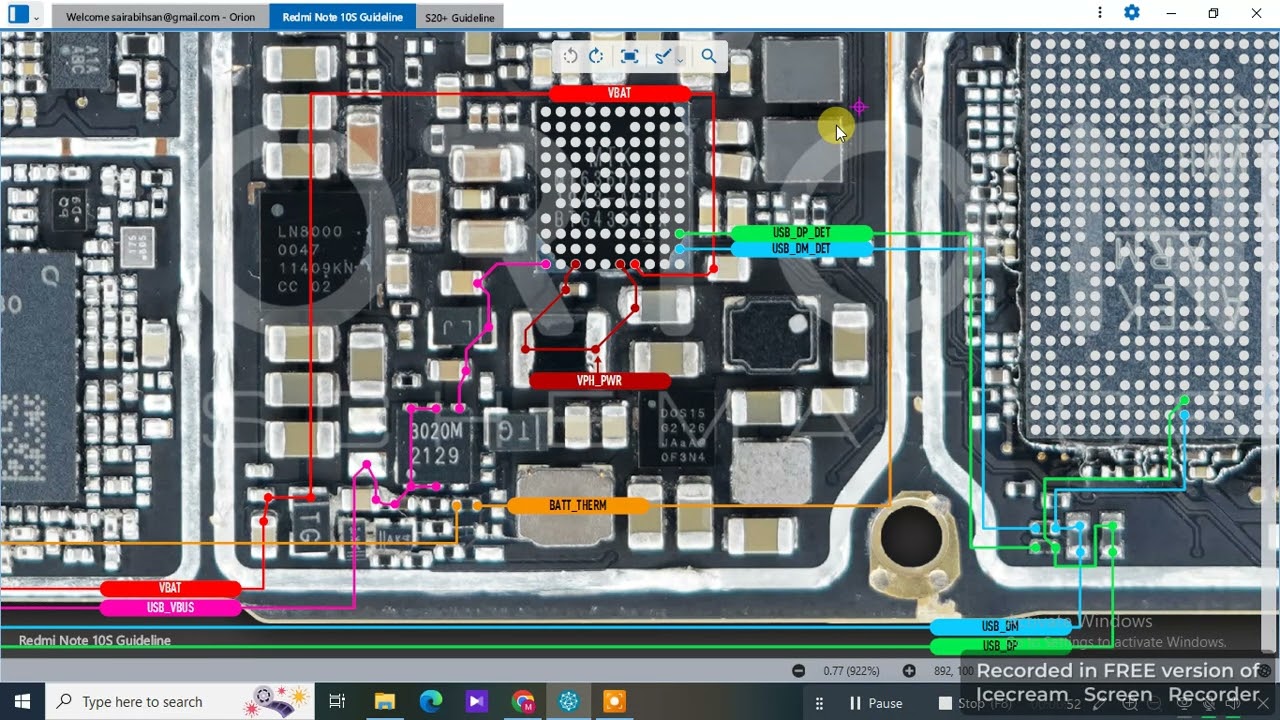Open the drawing tool options arrow
Viewport: 1280px width, 720px height.
680,59
